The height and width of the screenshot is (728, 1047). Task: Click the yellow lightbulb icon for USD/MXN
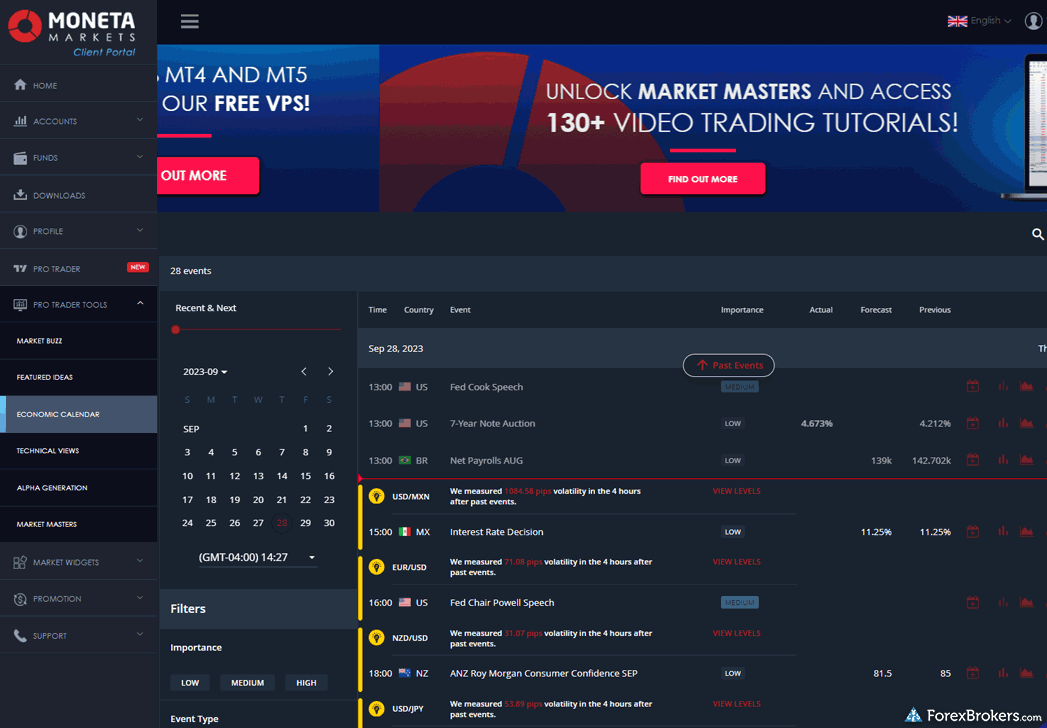tap(377, 496)
